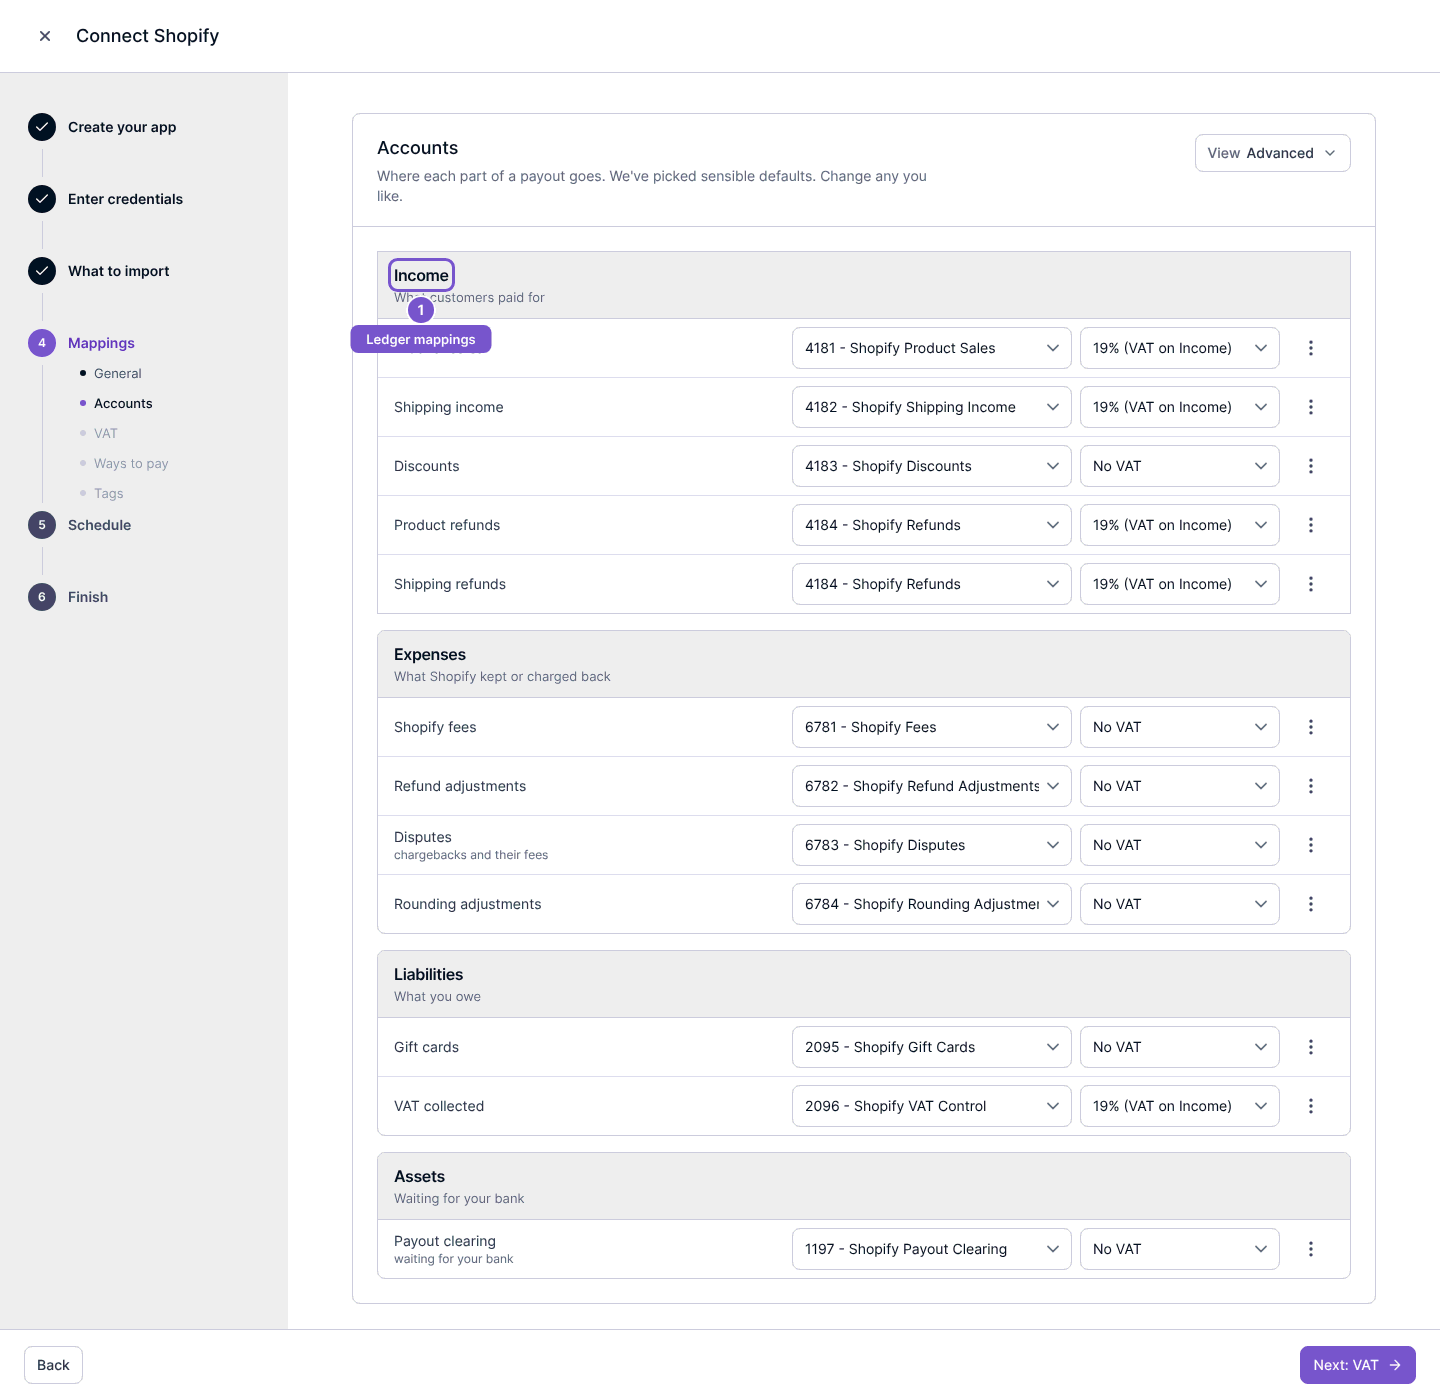Viewport: 1440px width, 1400px height.
Task: Change VAT rate for Shipping refunds row
Action: (x=1179, y=584)
